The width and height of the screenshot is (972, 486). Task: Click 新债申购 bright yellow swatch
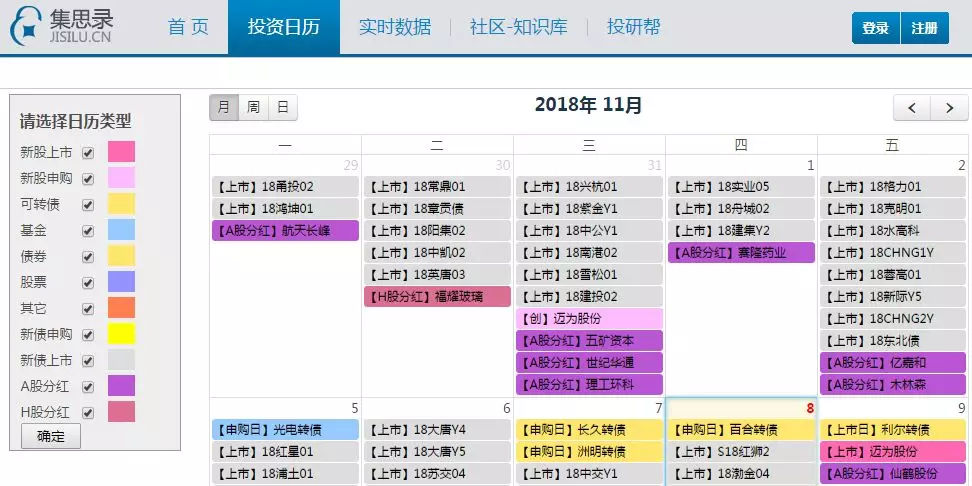[x=122, y=334]
